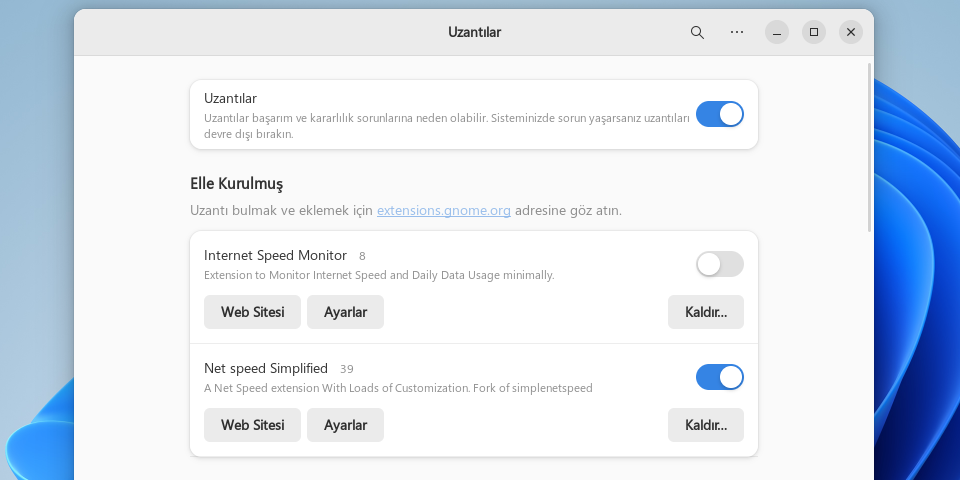This screenshot has width=960, height=480.
Task: Select the Net speed Simplified title row
Action: coord(474,377)
